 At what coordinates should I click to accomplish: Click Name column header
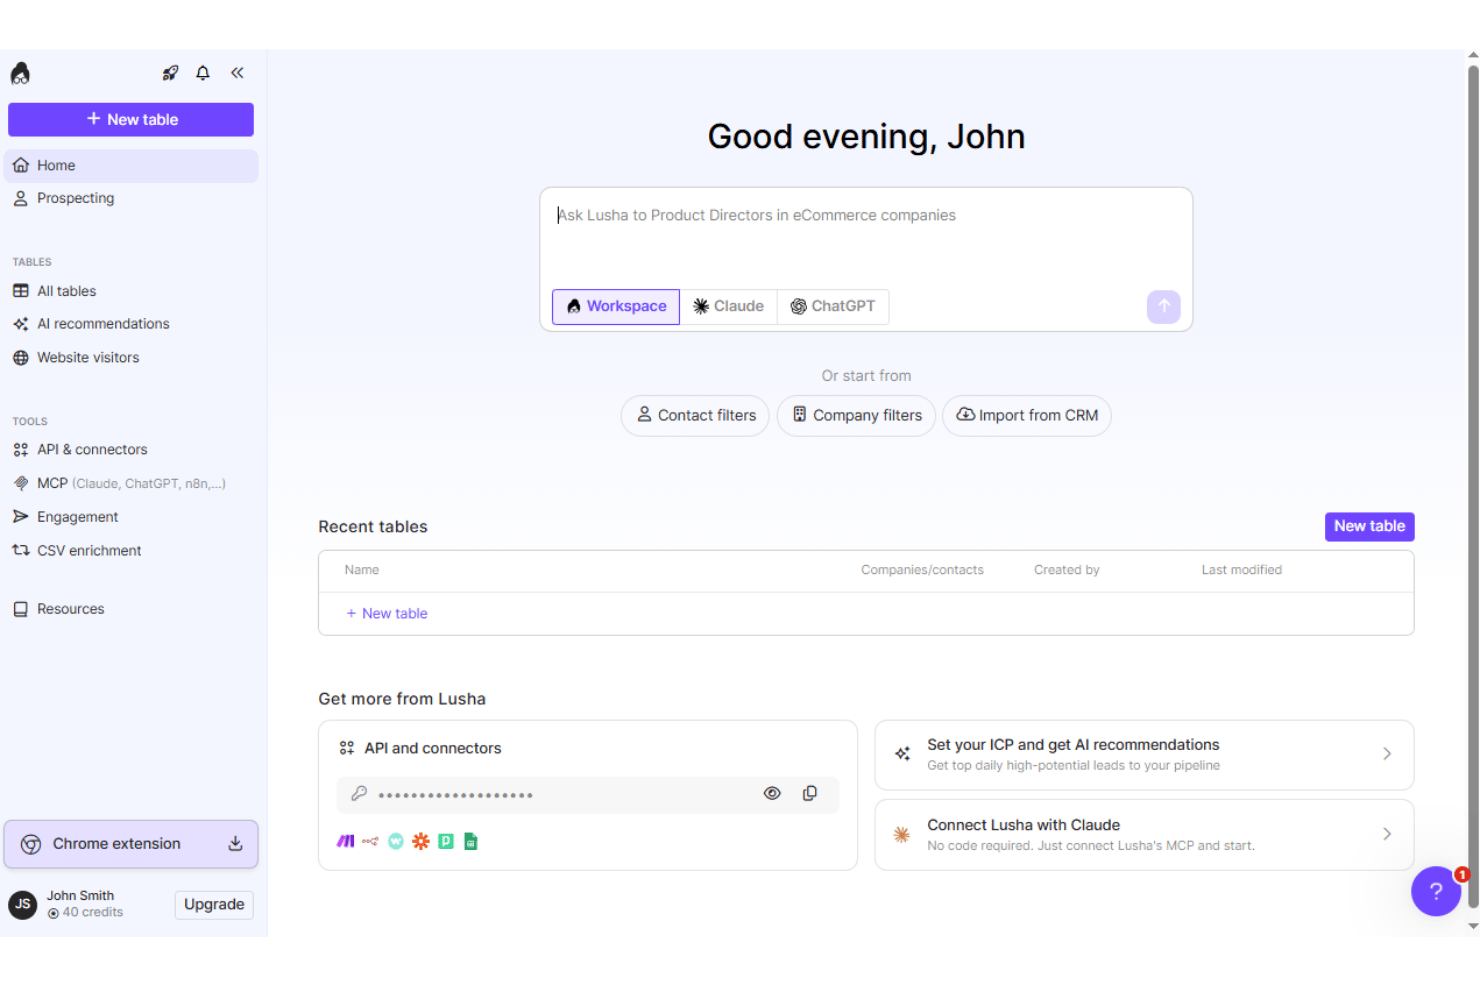(x=362, y=570)
